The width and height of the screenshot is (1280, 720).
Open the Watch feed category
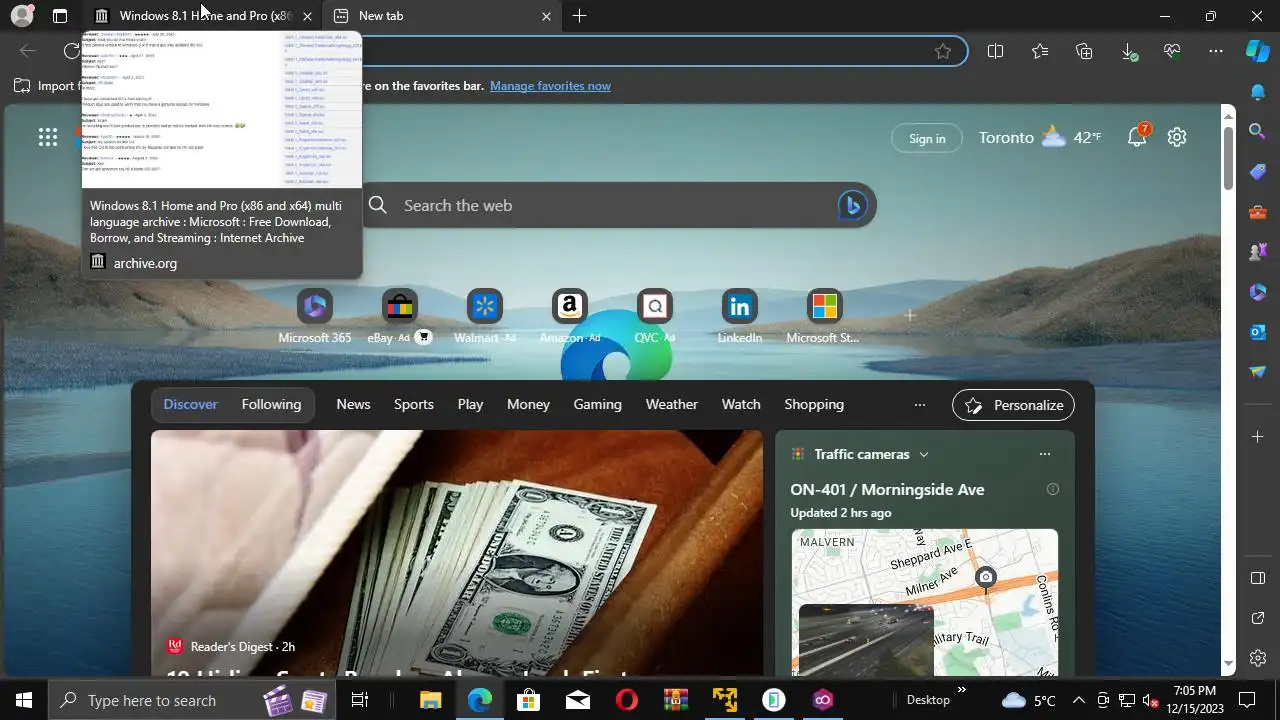tap(741, 404)
